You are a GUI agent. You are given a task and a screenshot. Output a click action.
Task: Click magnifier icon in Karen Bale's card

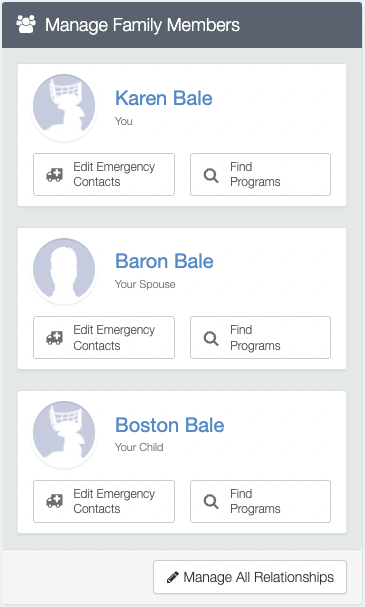(x=211, y=175)
